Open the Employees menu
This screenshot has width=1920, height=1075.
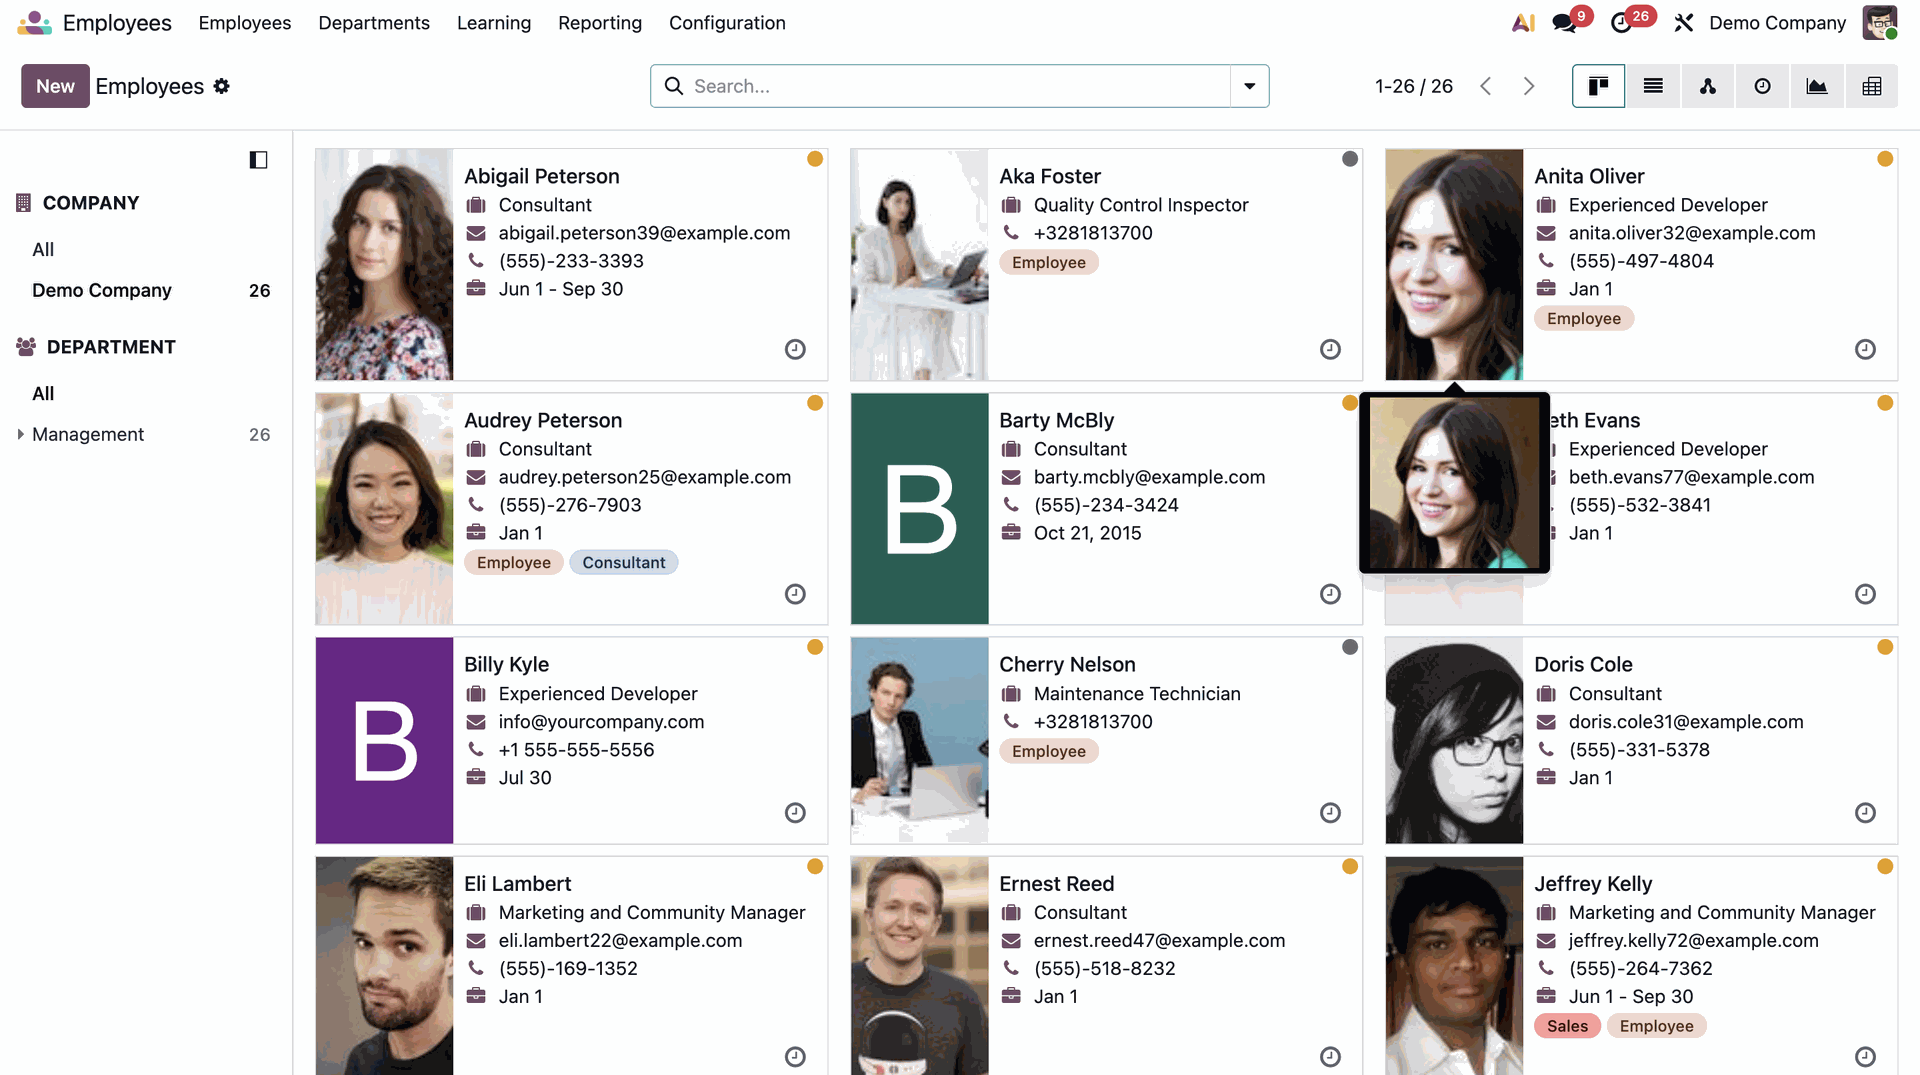coord(245,23)
